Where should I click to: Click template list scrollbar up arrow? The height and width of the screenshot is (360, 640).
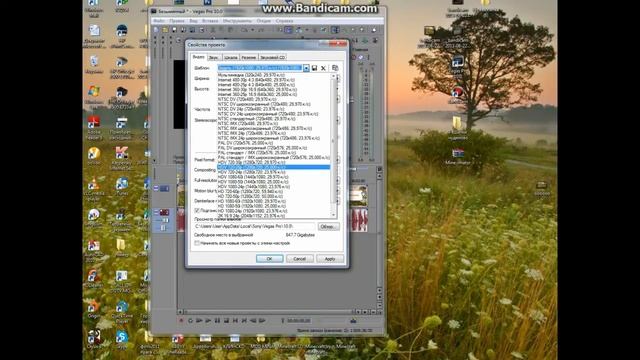tap(333, 76)
